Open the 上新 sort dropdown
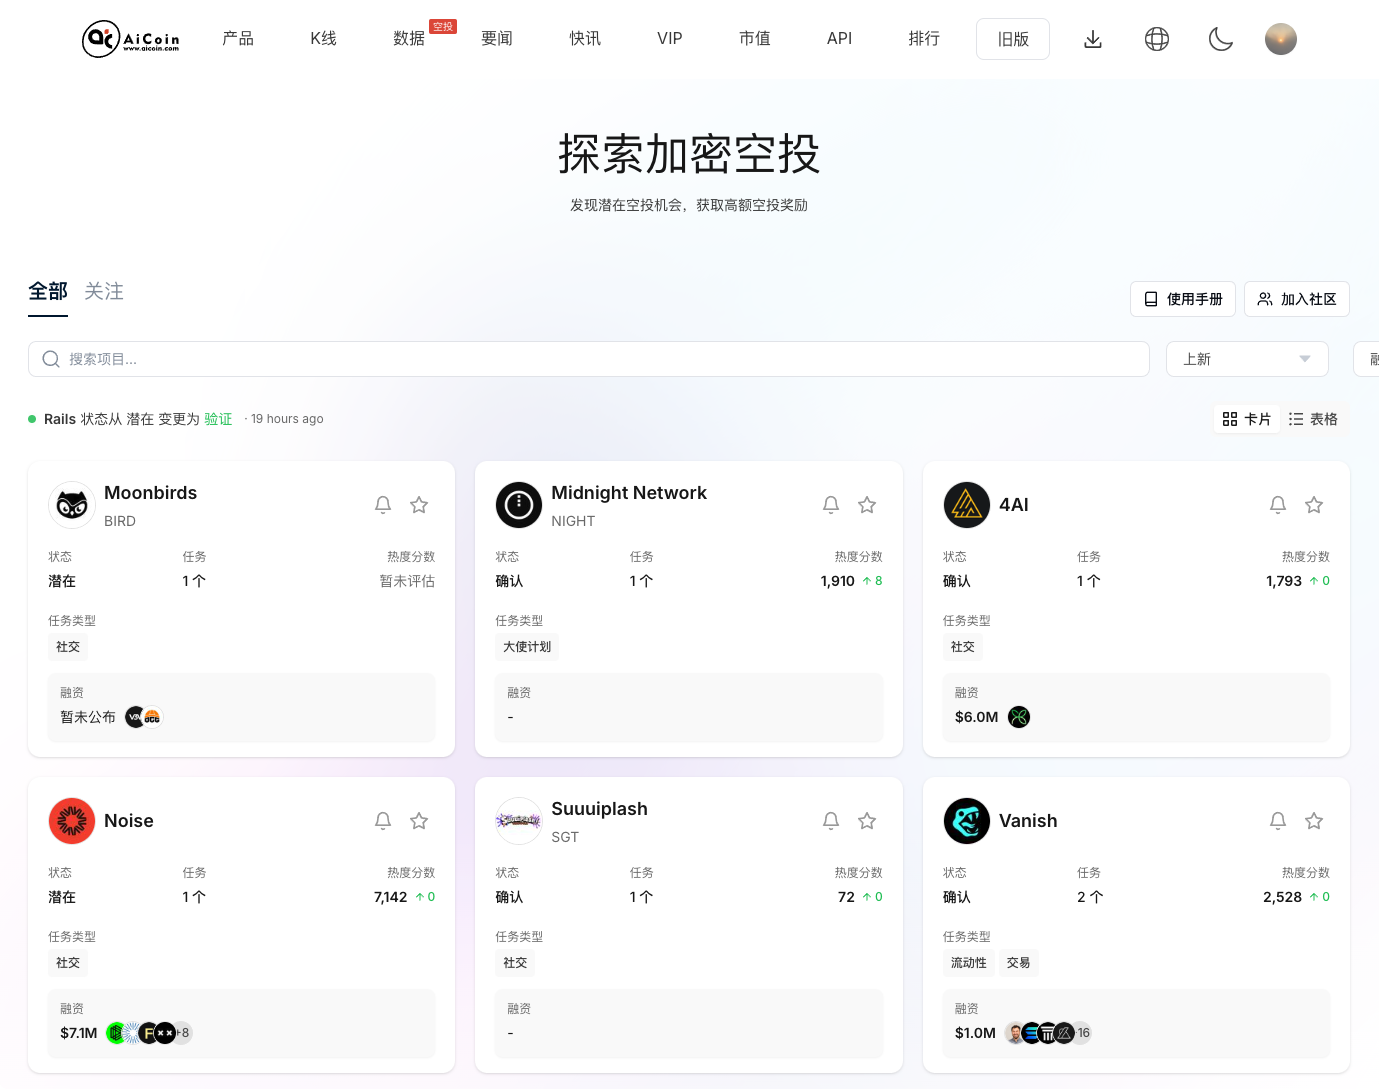 [x=1247, y=358]
